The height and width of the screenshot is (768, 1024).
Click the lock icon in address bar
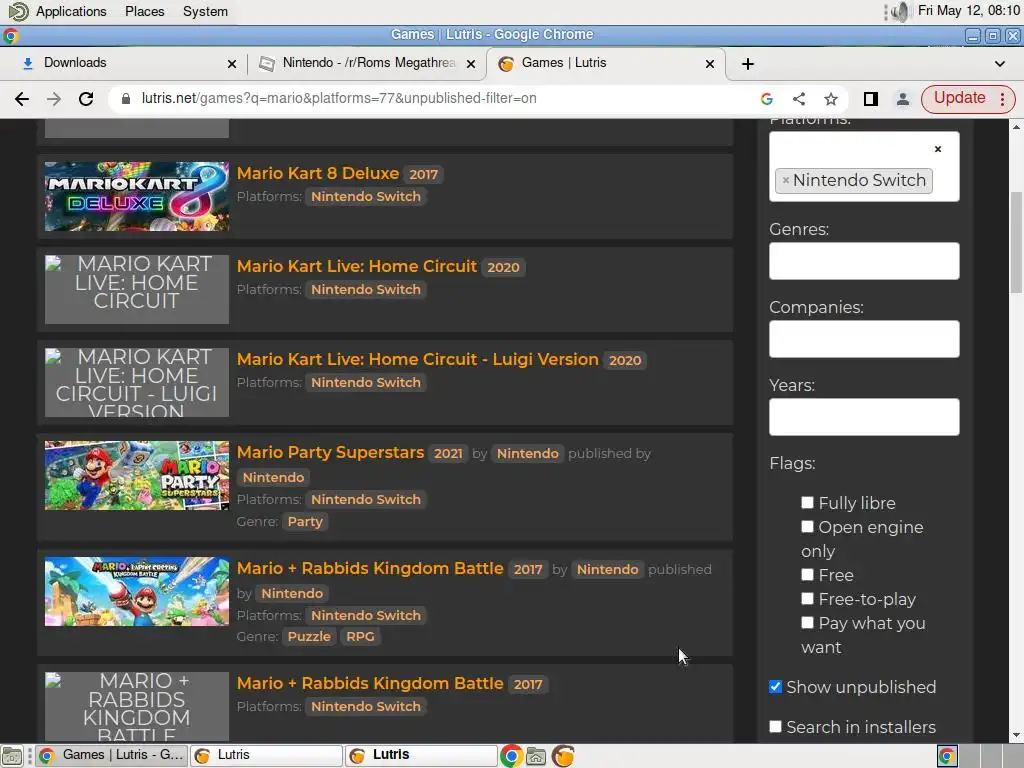(x=125, y=99)
